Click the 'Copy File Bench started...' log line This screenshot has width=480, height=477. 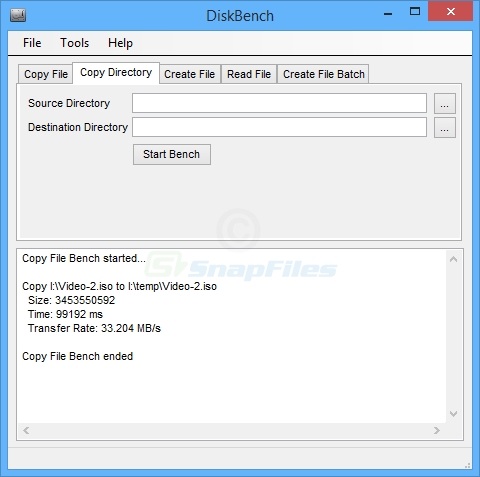[x=84, y=258]
